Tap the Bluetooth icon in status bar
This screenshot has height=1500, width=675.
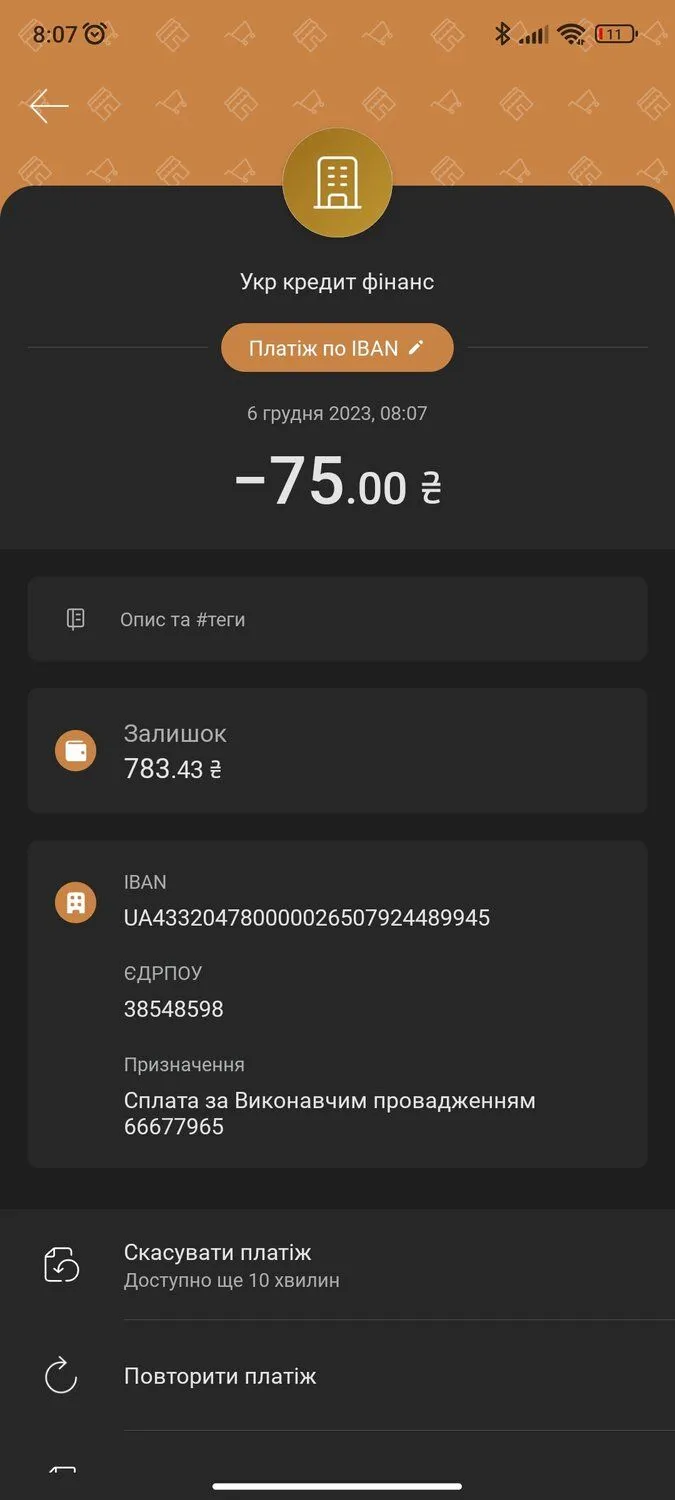(x=505, y=32)
